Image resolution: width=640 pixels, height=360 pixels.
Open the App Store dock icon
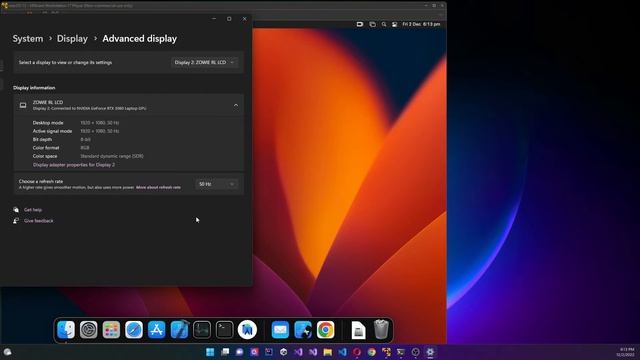pyautogui.click(x=156, y=330)
